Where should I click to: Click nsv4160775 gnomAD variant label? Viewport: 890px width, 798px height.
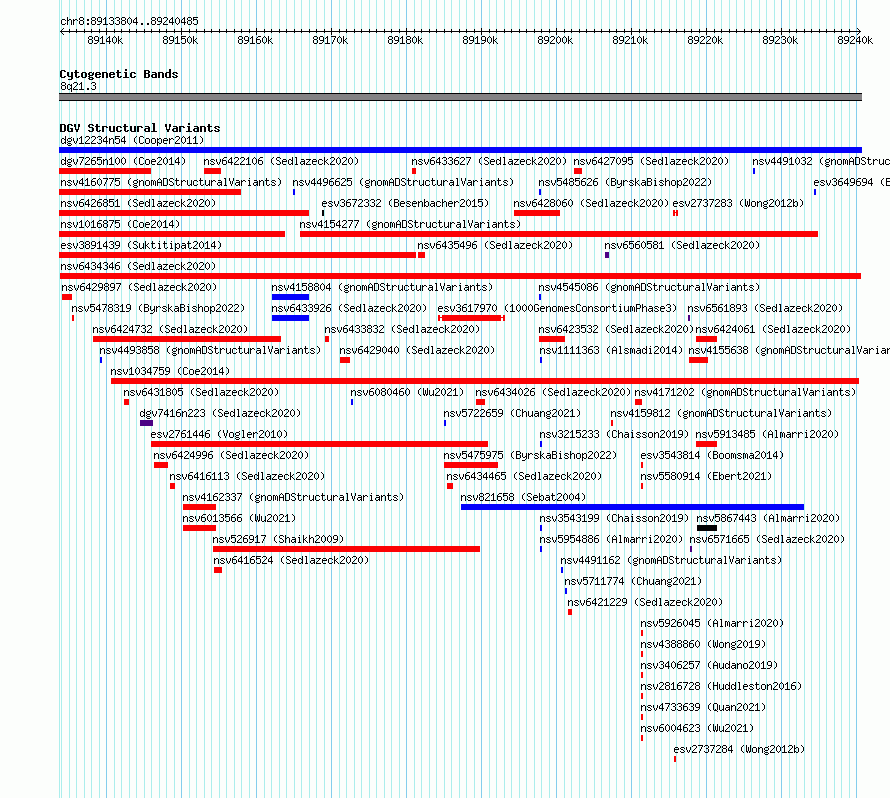(171, 182)
